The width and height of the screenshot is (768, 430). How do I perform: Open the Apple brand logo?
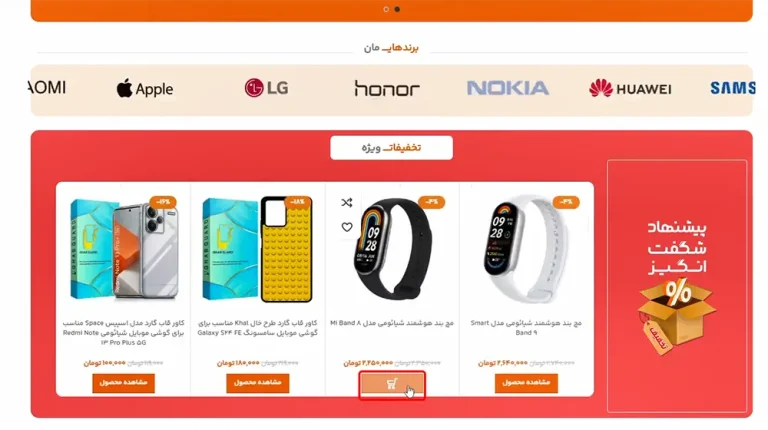tap(144, 89)
